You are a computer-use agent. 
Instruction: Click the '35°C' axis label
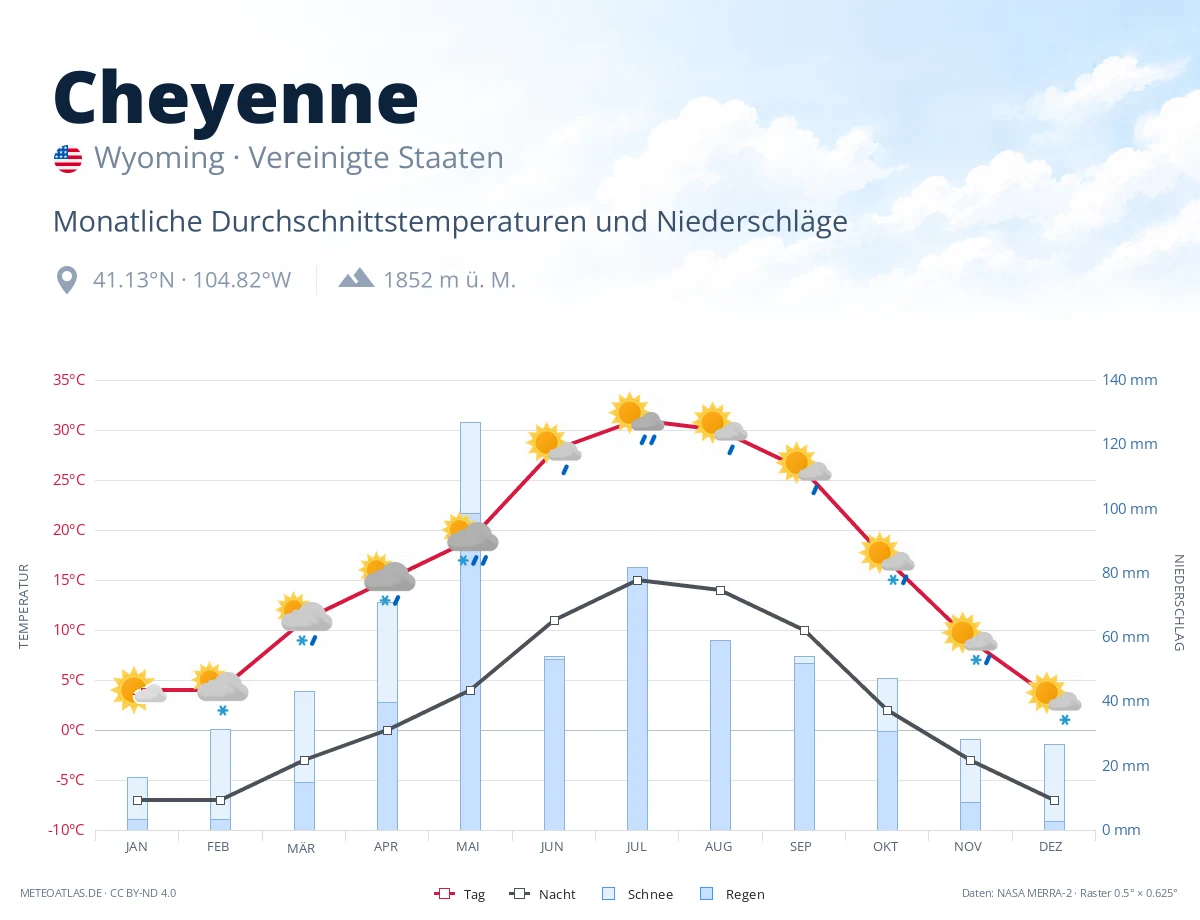(x=69, y=380)
